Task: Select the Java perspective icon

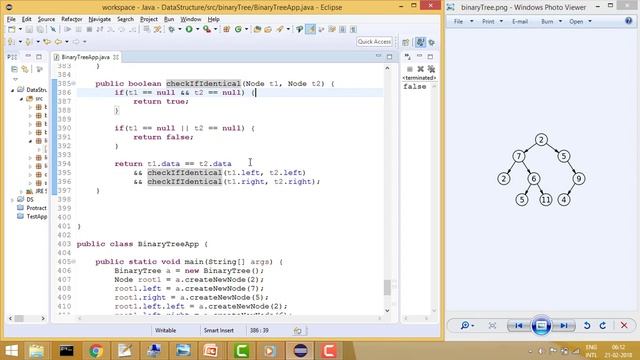Action: coord(420,42)
